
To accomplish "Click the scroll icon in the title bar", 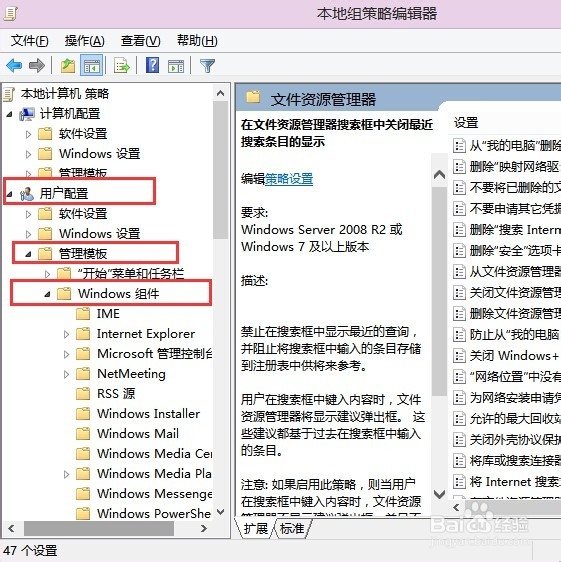I will coord(10,14).
